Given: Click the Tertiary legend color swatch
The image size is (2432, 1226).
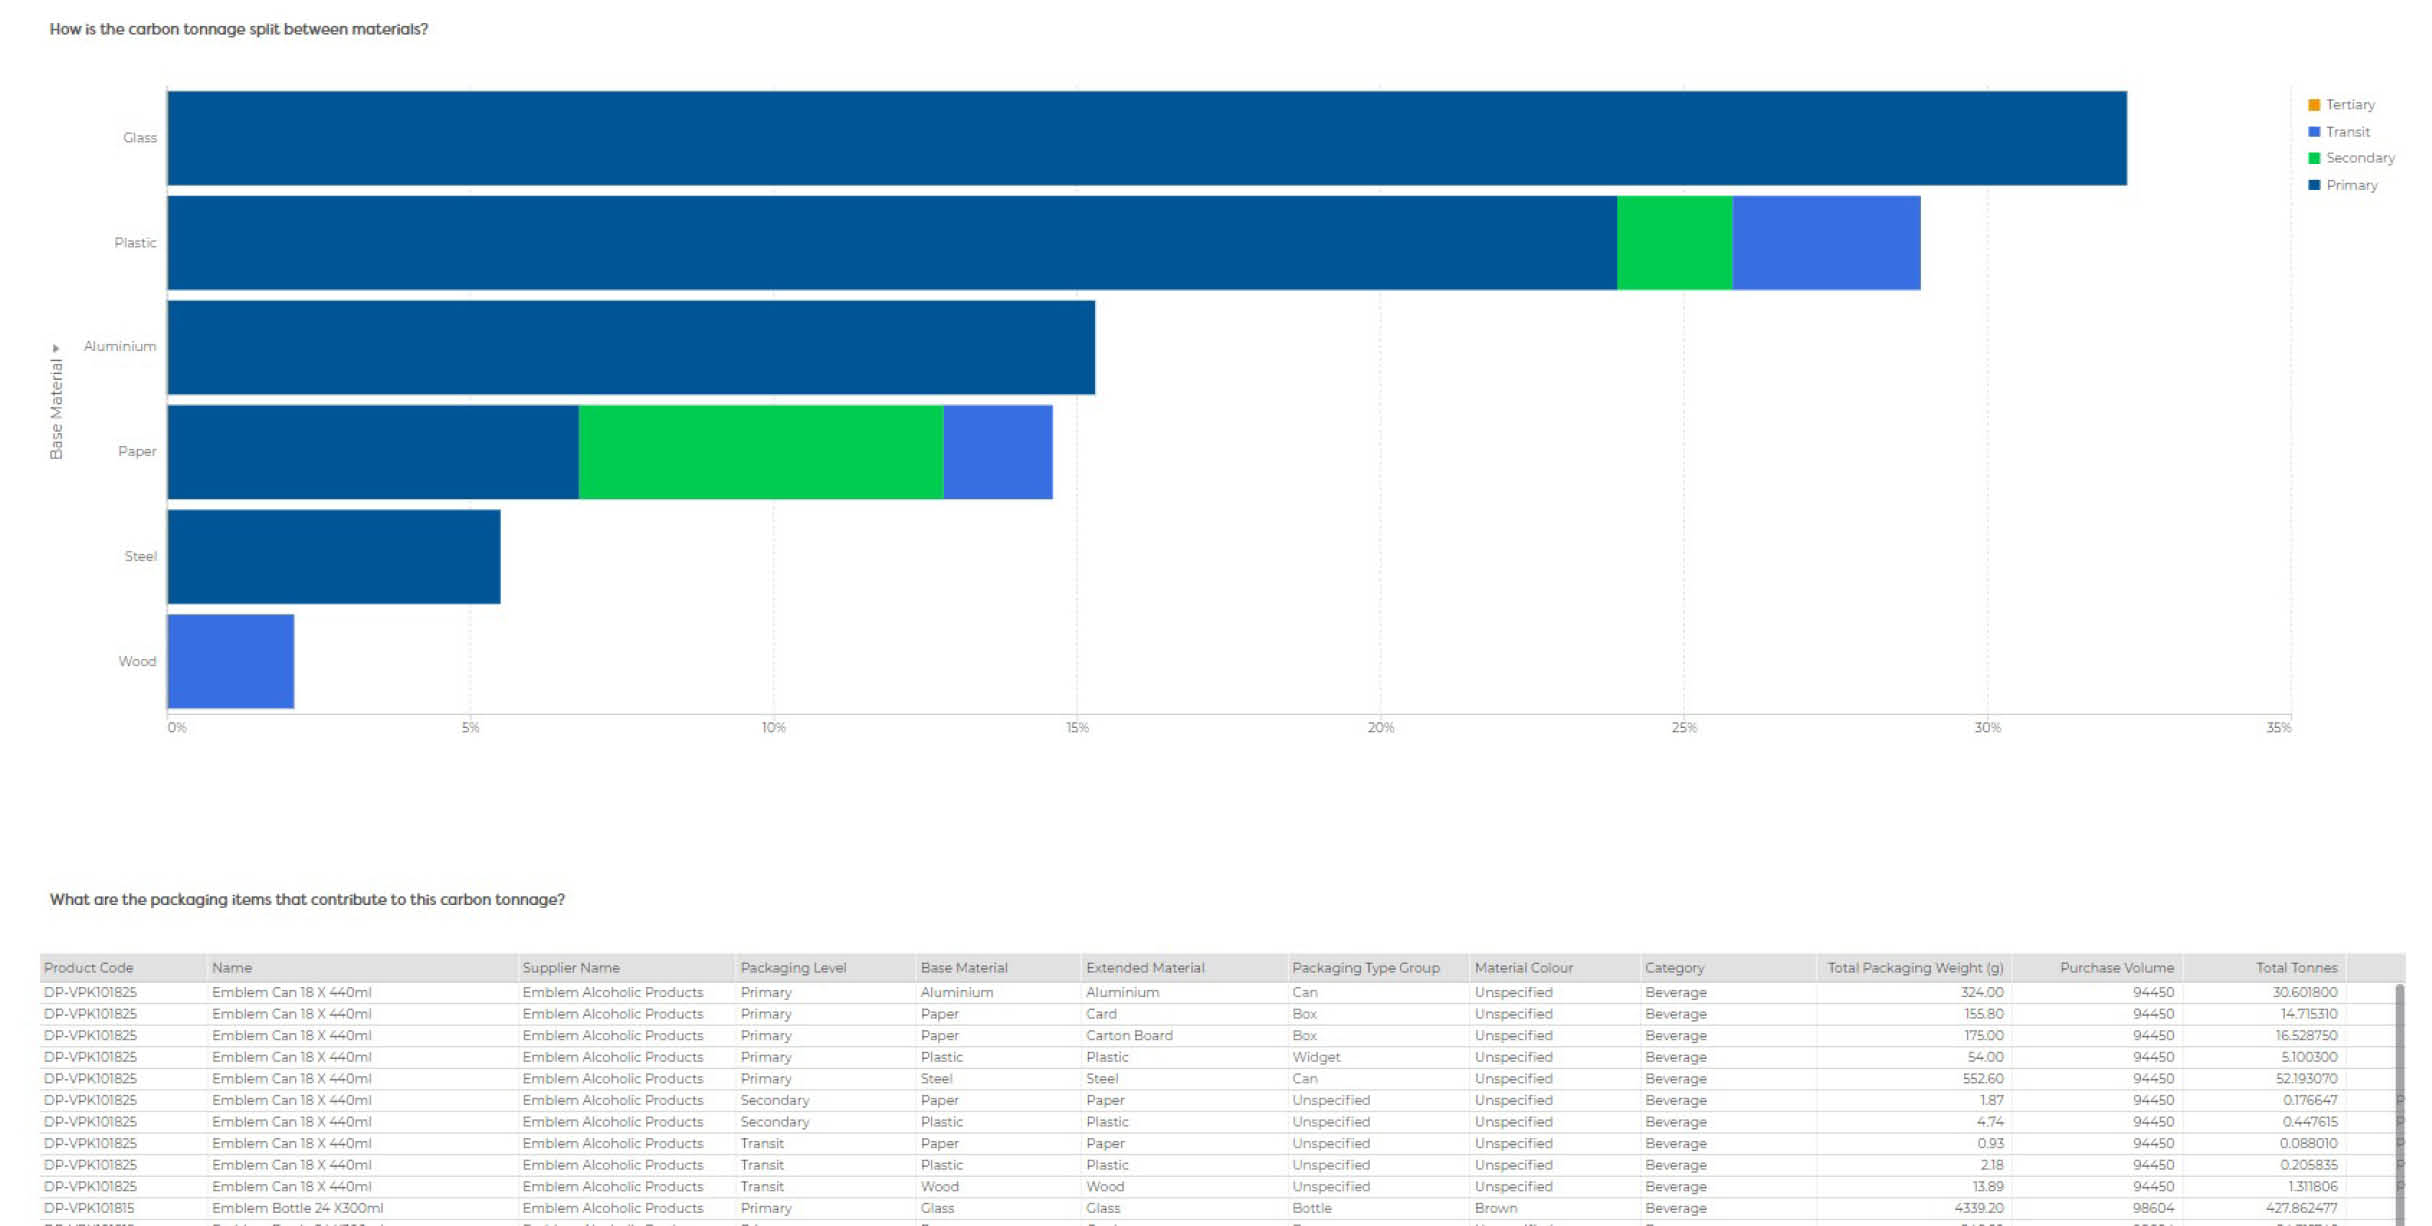Looking at the screenshot, I should click(x=2313, y=105).
